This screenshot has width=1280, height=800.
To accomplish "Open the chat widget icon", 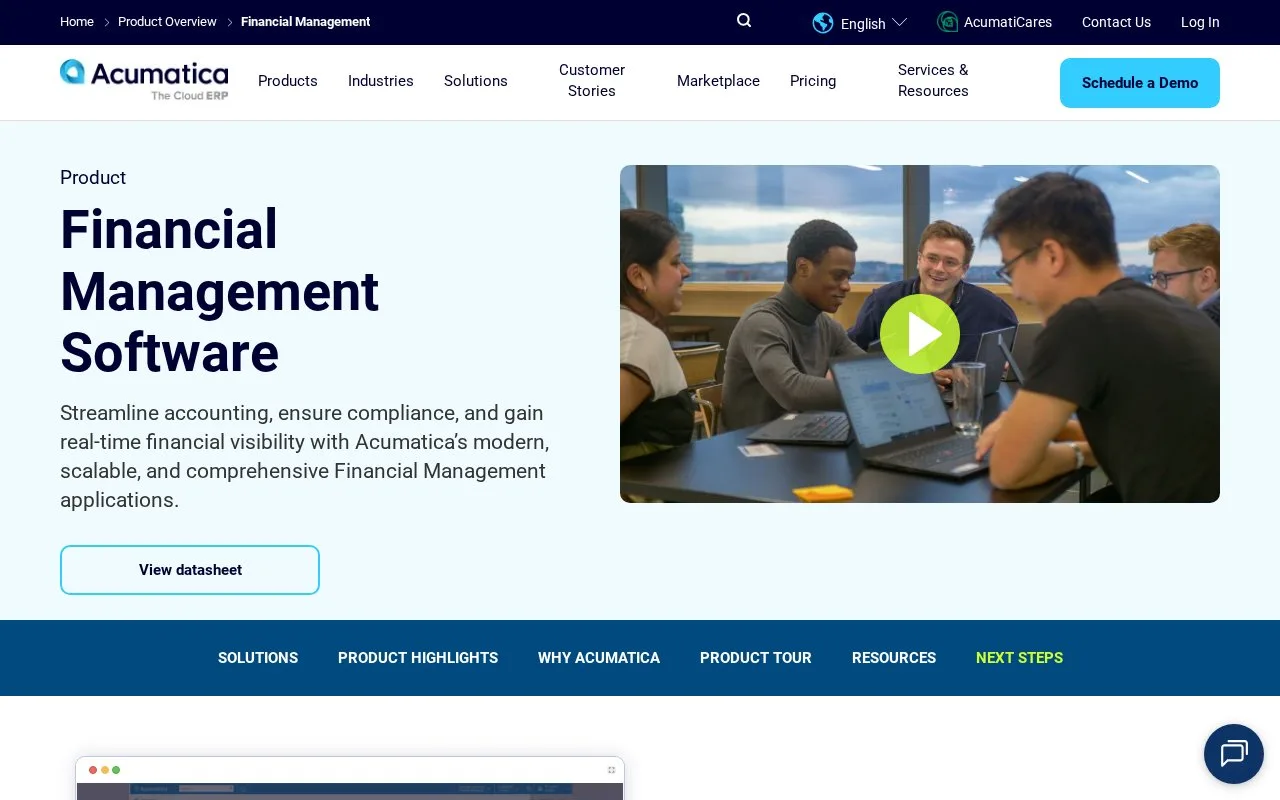I will (x=1233, y=753).
